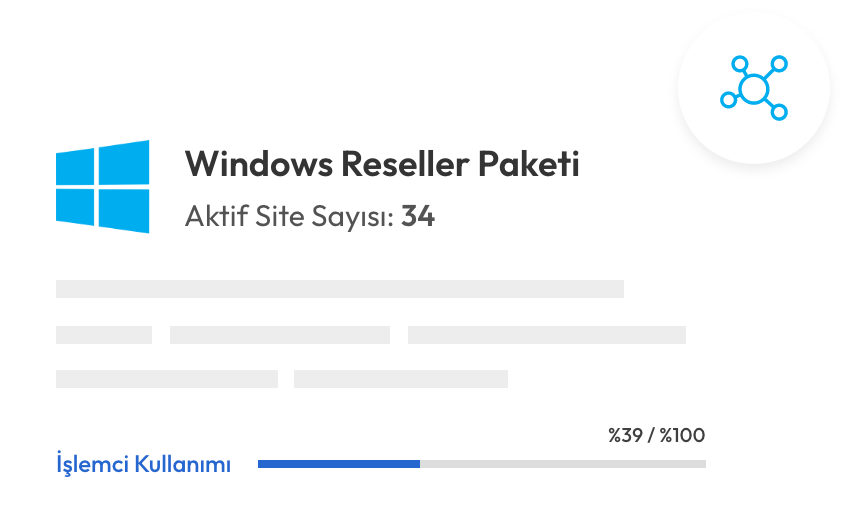The width and height of the screenshot is (848, 524).
Task: Click the gray unfilled part of the CPU usage bar
Action: (563, 464)
